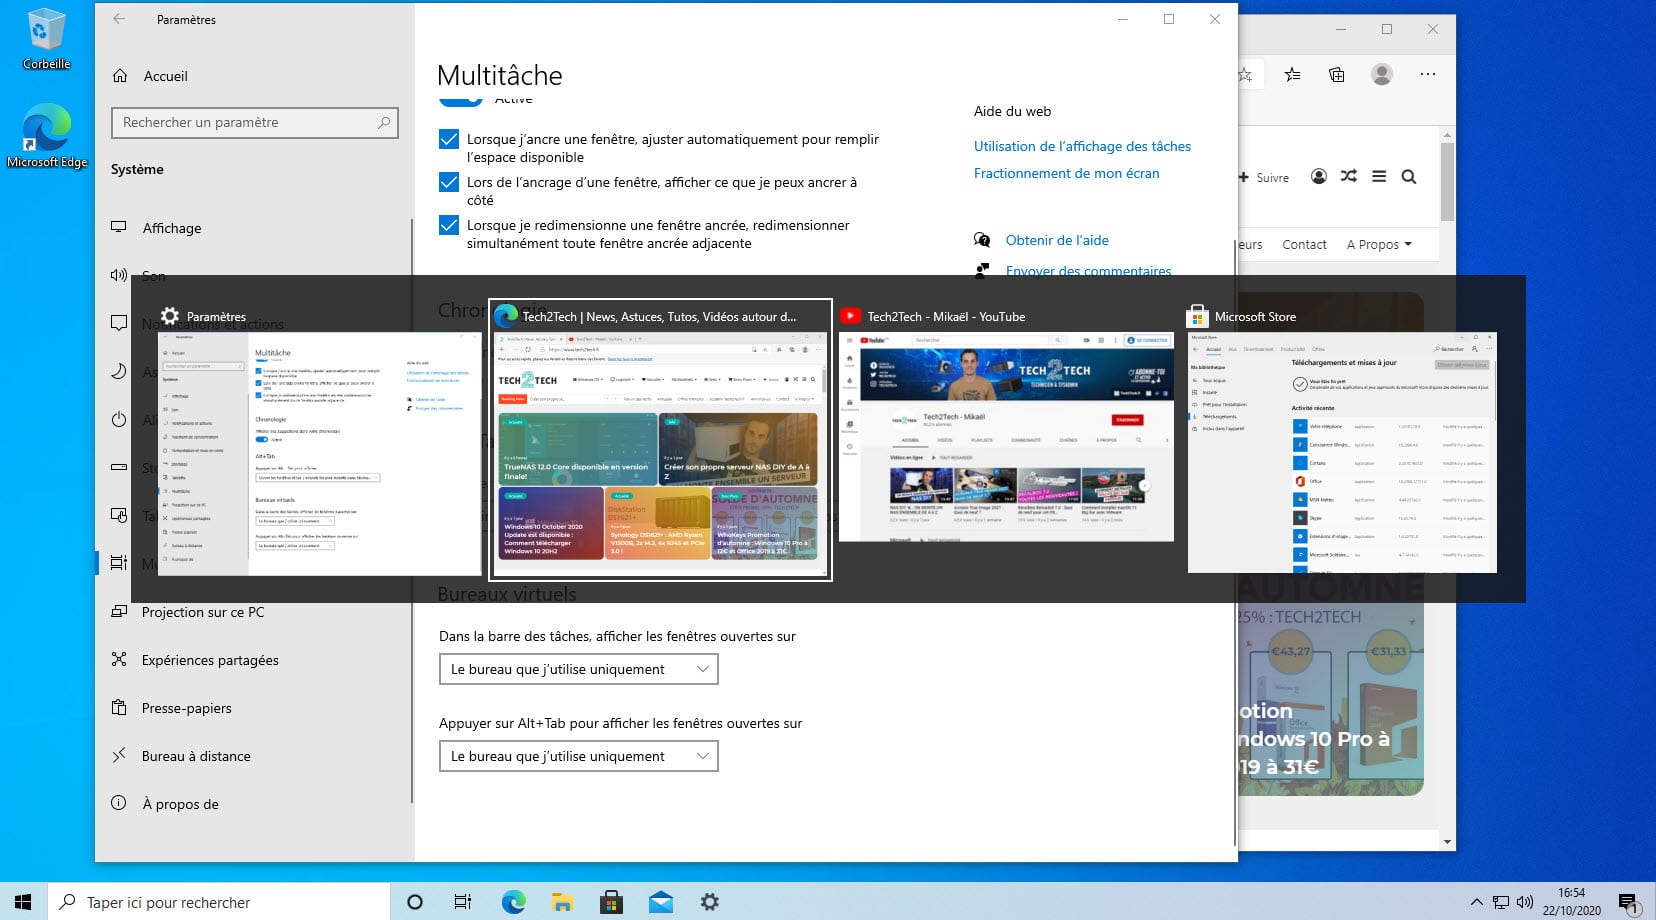This screenshot has height=920, width=1656.
Task: Click the Bureau à distance sidebar icon
Action: pos(119,755)
